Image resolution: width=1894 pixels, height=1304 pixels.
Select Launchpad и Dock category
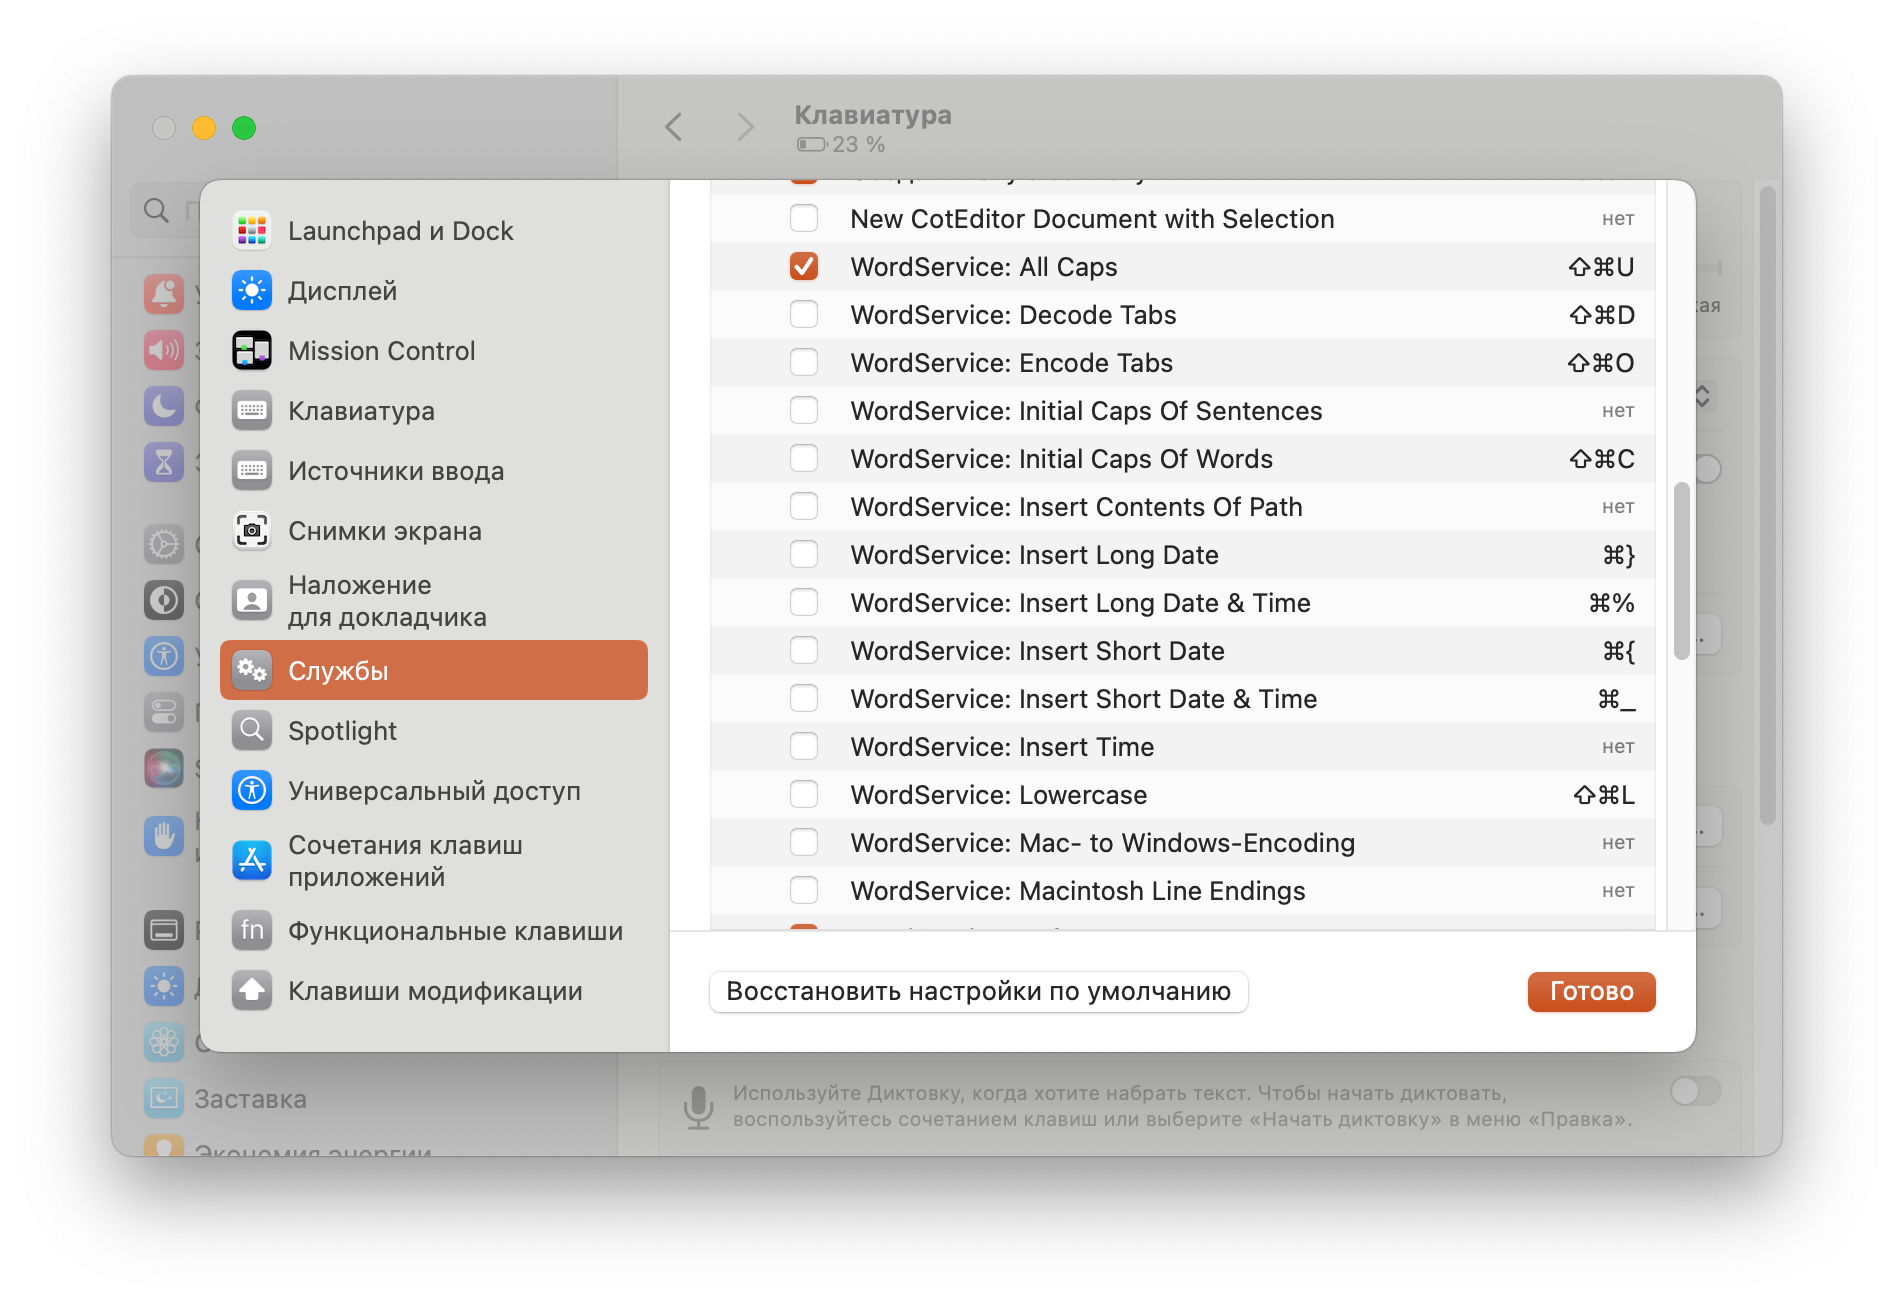[x=434, y=231]
